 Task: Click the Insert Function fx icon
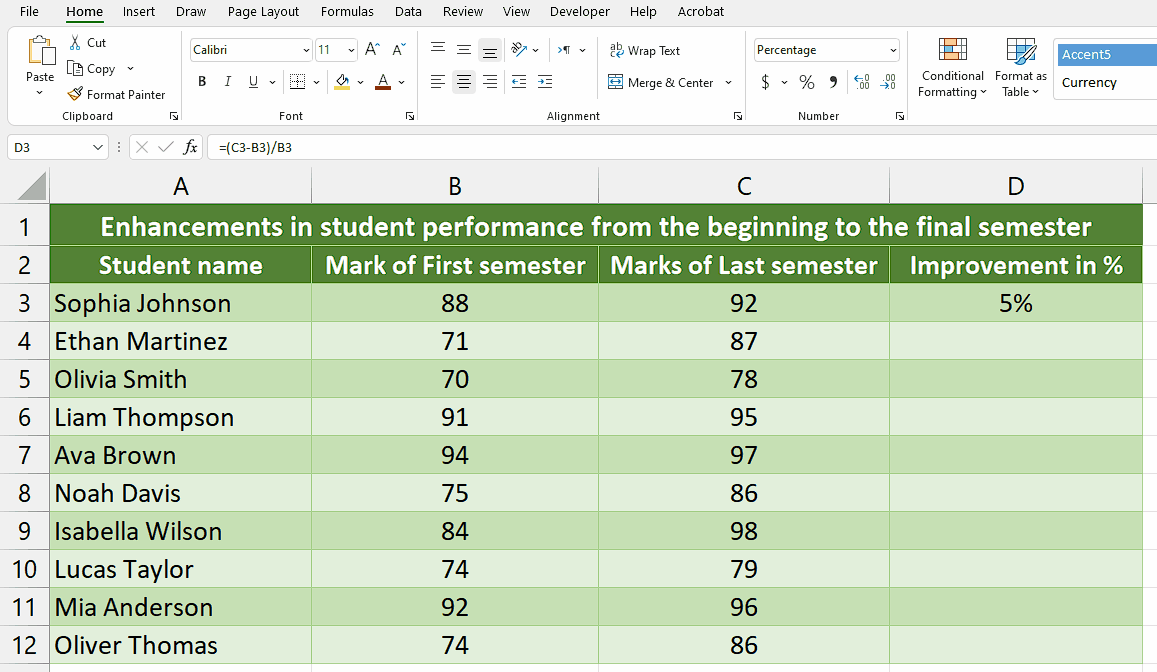190,147
